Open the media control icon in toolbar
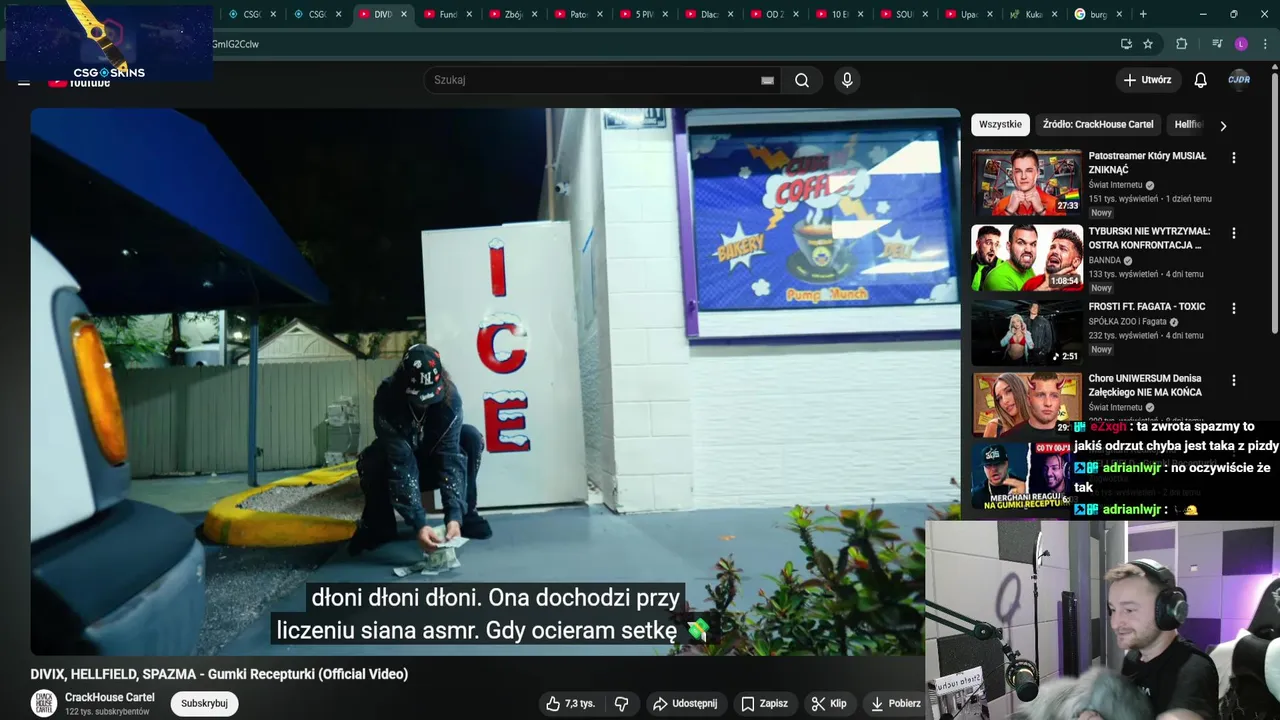1280x720 pixels. pos(1217,44)
